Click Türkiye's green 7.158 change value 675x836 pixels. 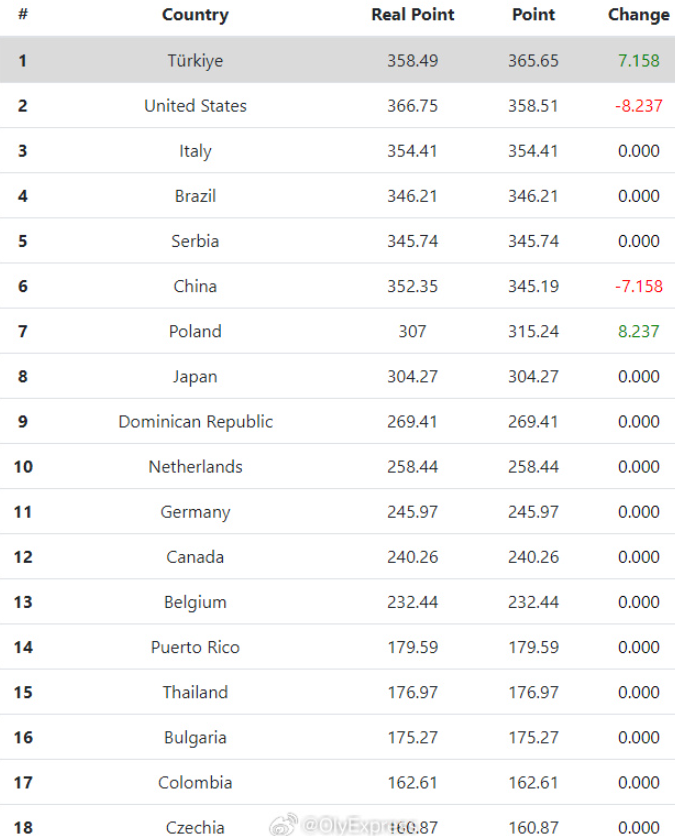click(638, 61)
